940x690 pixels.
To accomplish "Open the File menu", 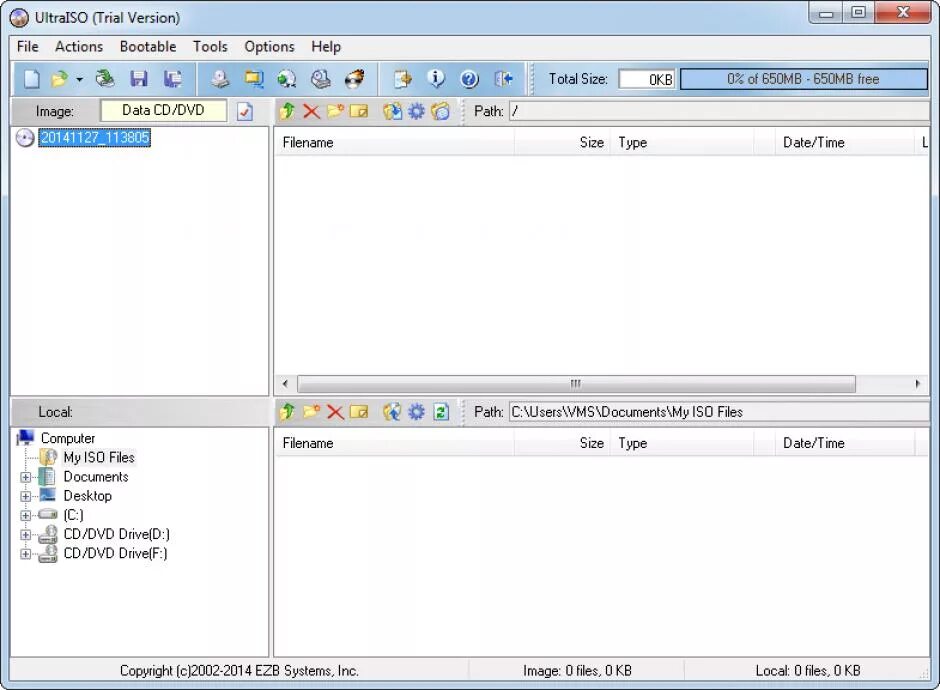I will (28, 47).
